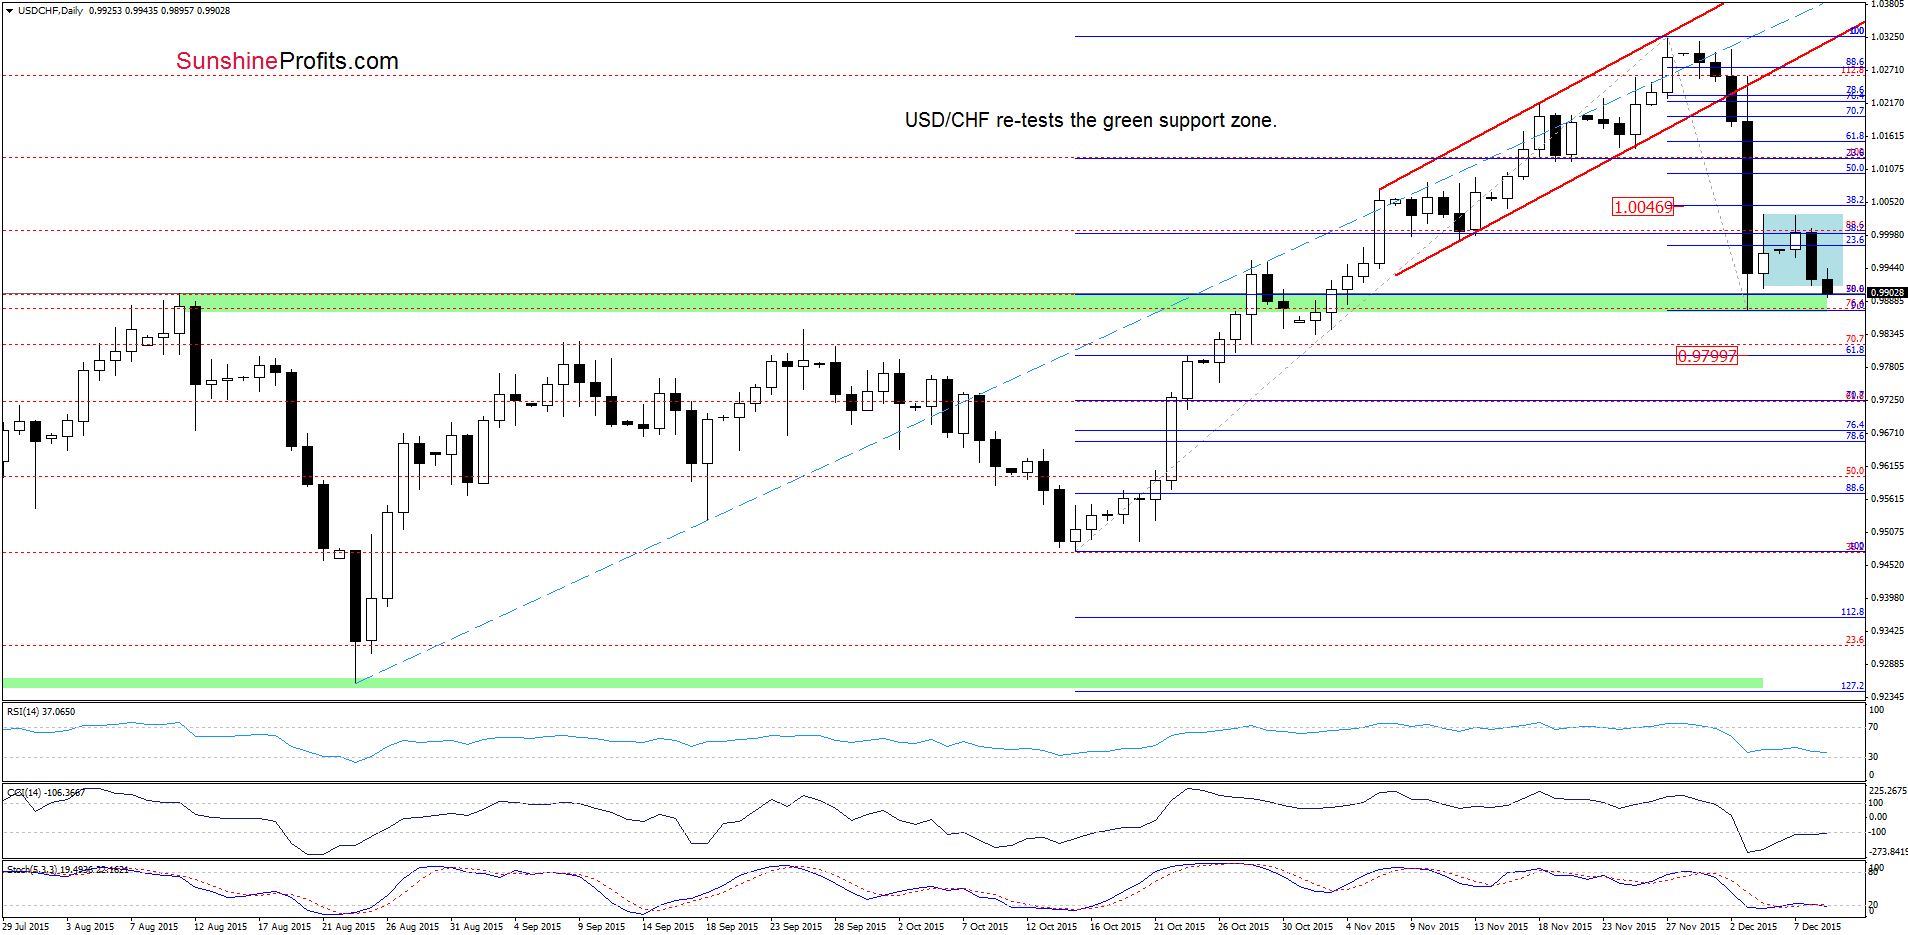Viewport: 1908px width, 935px height.
Task: Click the 21 Aug 2015 date label
Action: coord(348,927)
